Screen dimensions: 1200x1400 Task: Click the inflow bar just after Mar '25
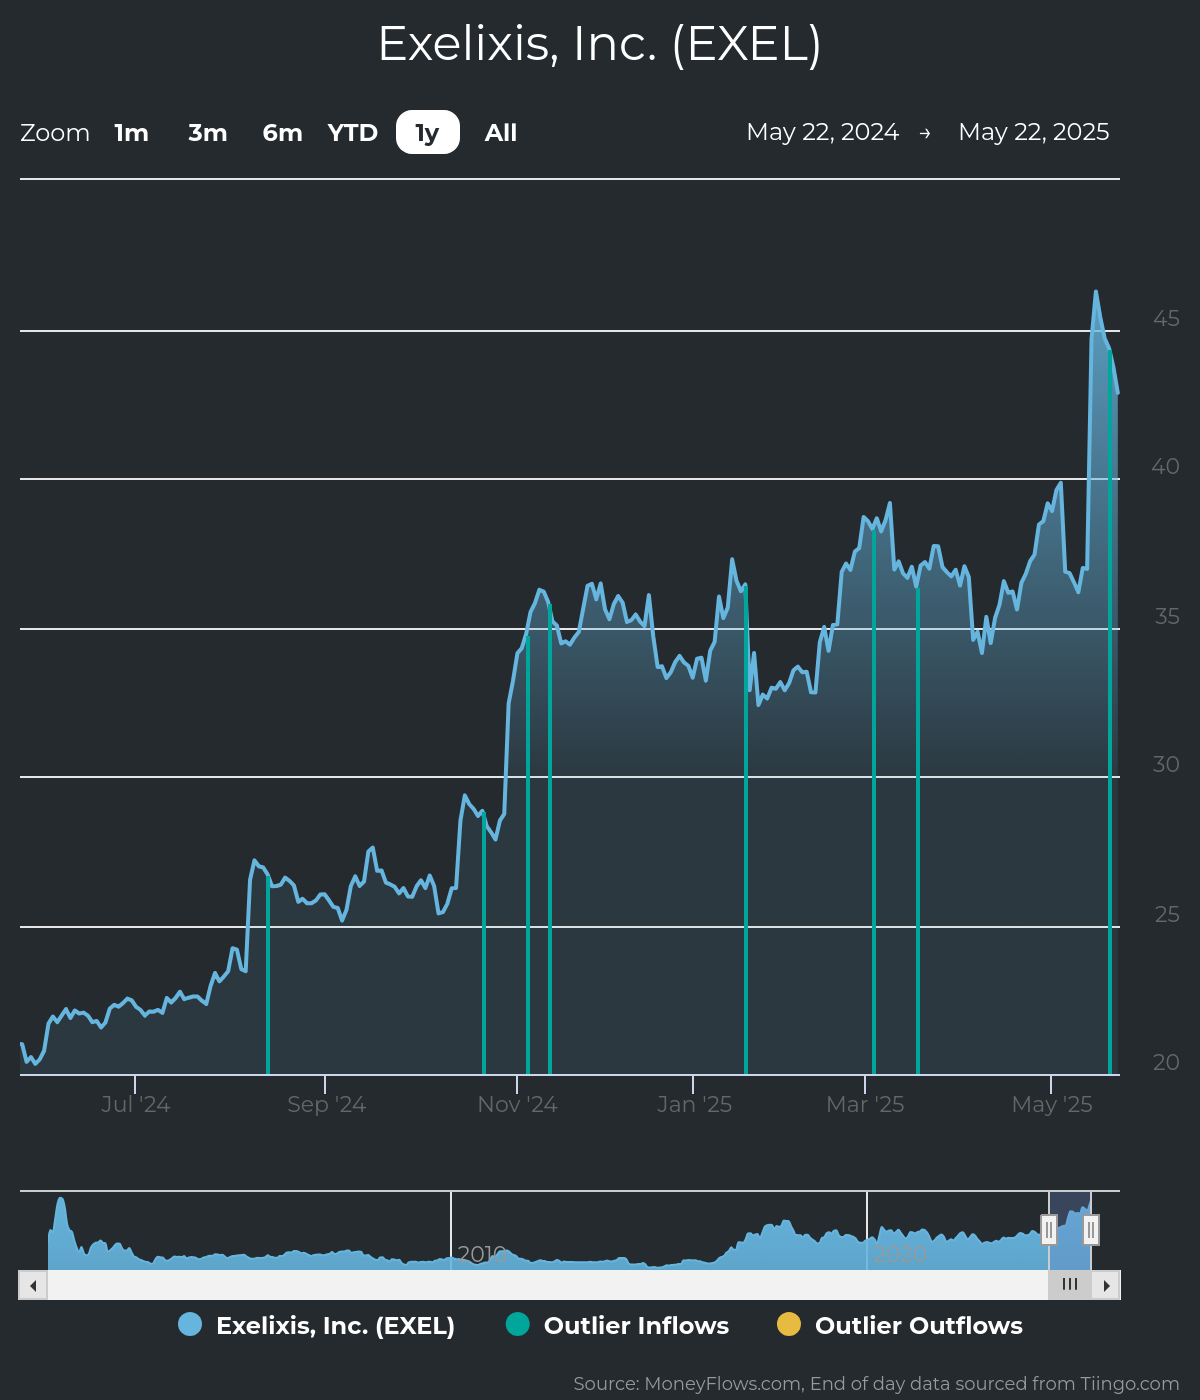pyautogui.click(x=874, y=800)
